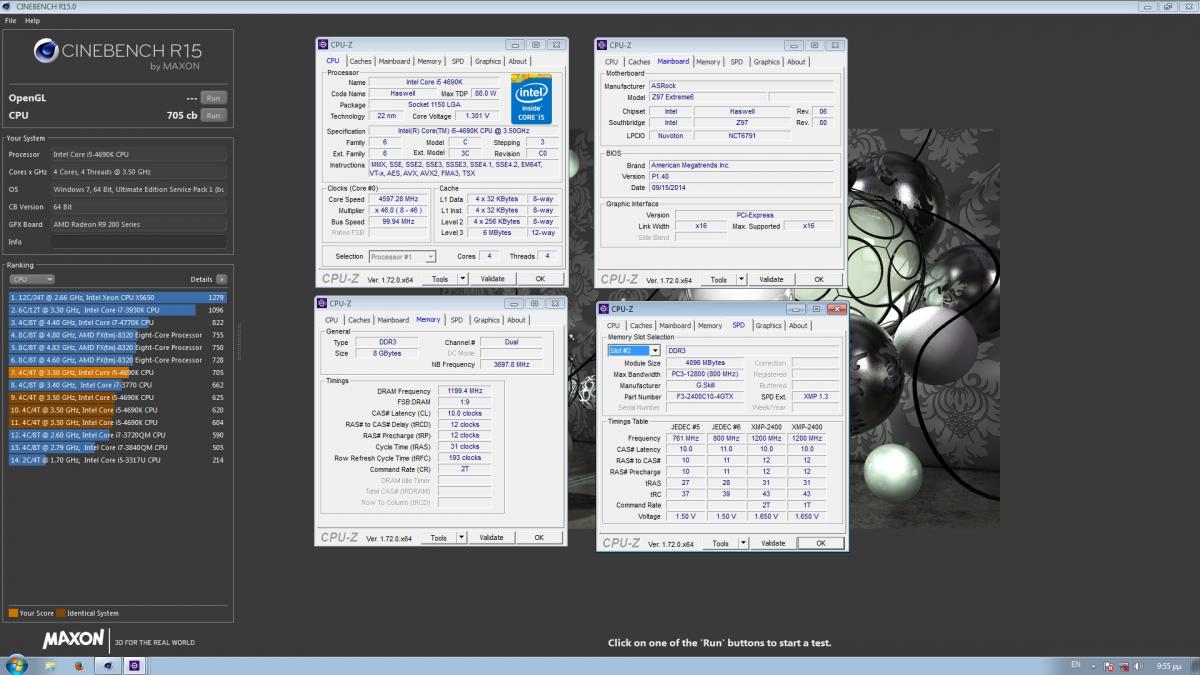Image resolution: width=1200 pixels, height=675 pixels.
Task: Run the OpenGL benchmark
Action: (213, 98)
